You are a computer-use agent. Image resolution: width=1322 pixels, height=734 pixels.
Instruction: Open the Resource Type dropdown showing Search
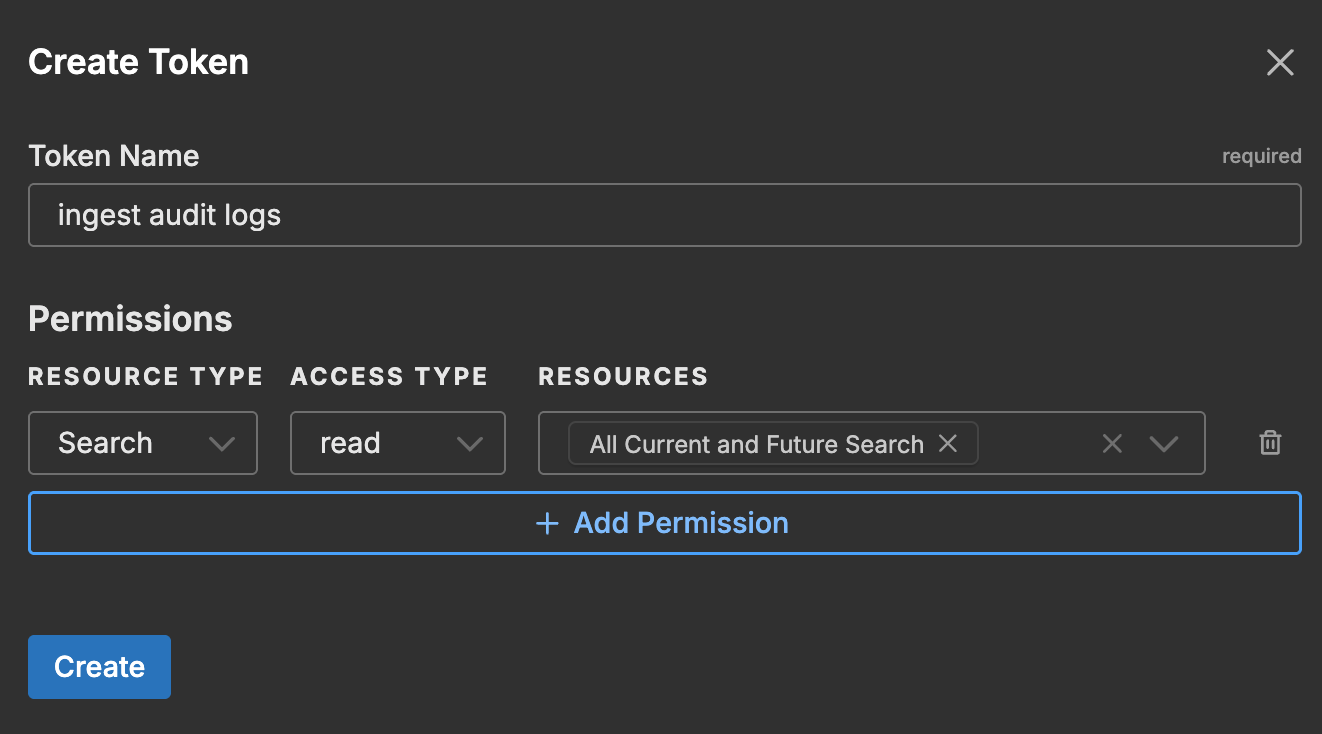pos(142,443)
